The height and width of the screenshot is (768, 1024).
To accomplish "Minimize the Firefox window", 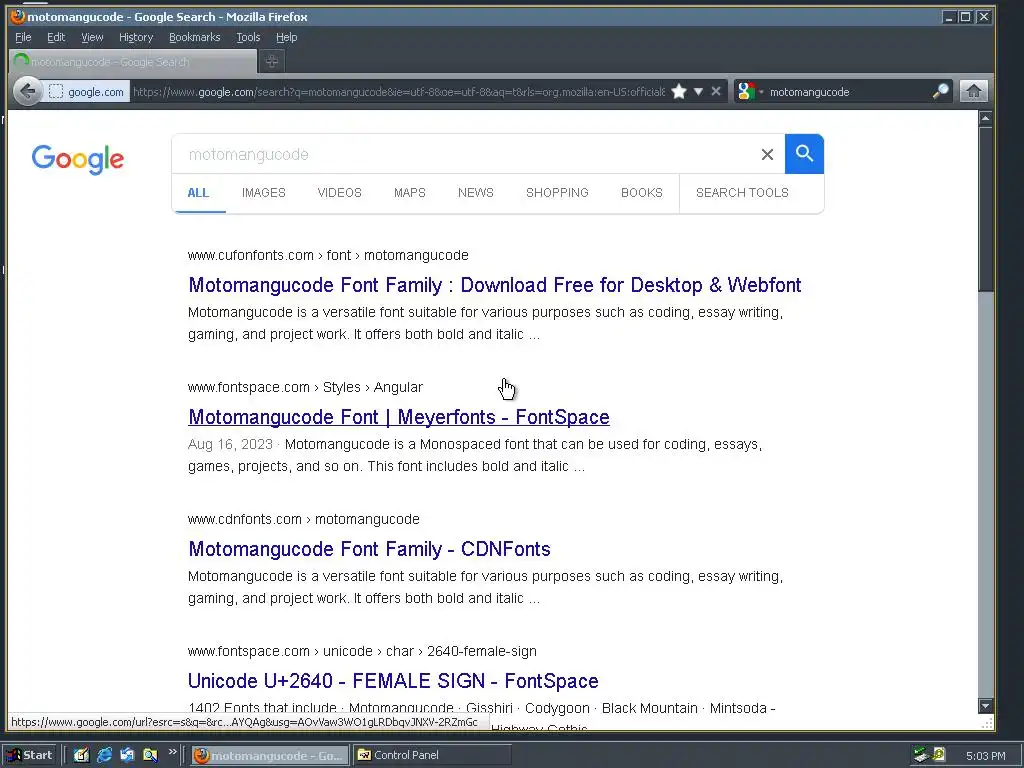I will point(949,17).
